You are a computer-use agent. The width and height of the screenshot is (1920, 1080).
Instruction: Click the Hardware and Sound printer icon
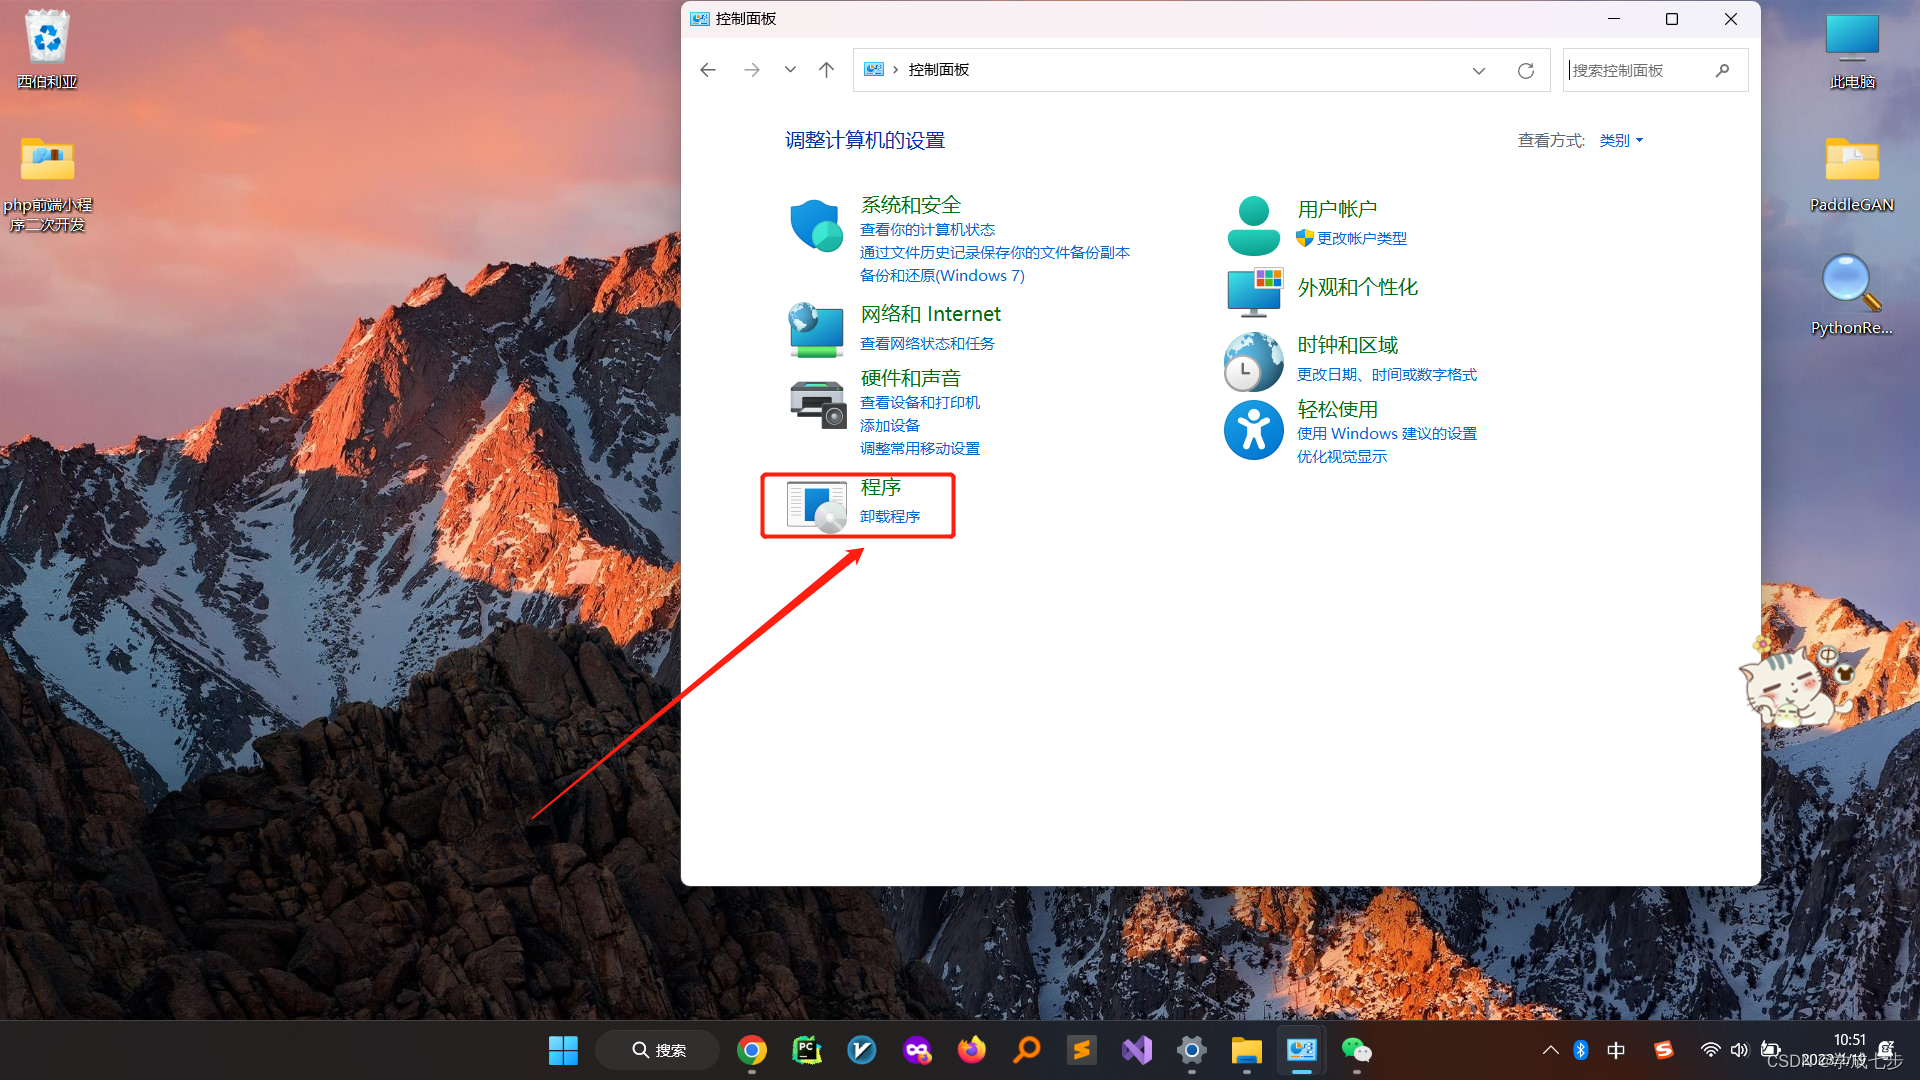[x=816, y=403]
